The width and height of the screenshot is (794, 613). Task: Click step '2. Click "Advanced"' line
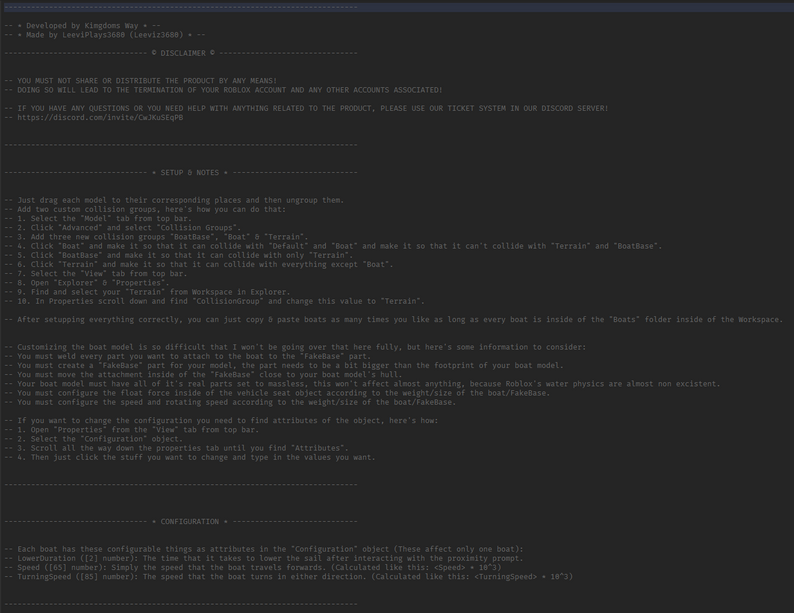pos(123,228)
